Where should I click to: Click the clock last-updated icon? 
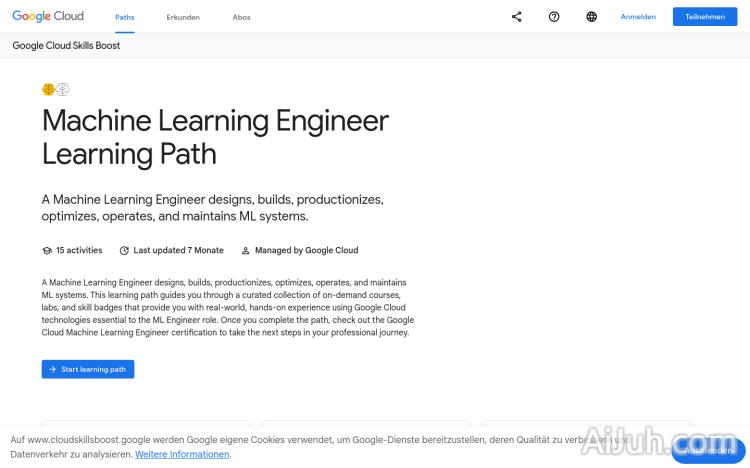pyautogui.click(x=124, y=250)
